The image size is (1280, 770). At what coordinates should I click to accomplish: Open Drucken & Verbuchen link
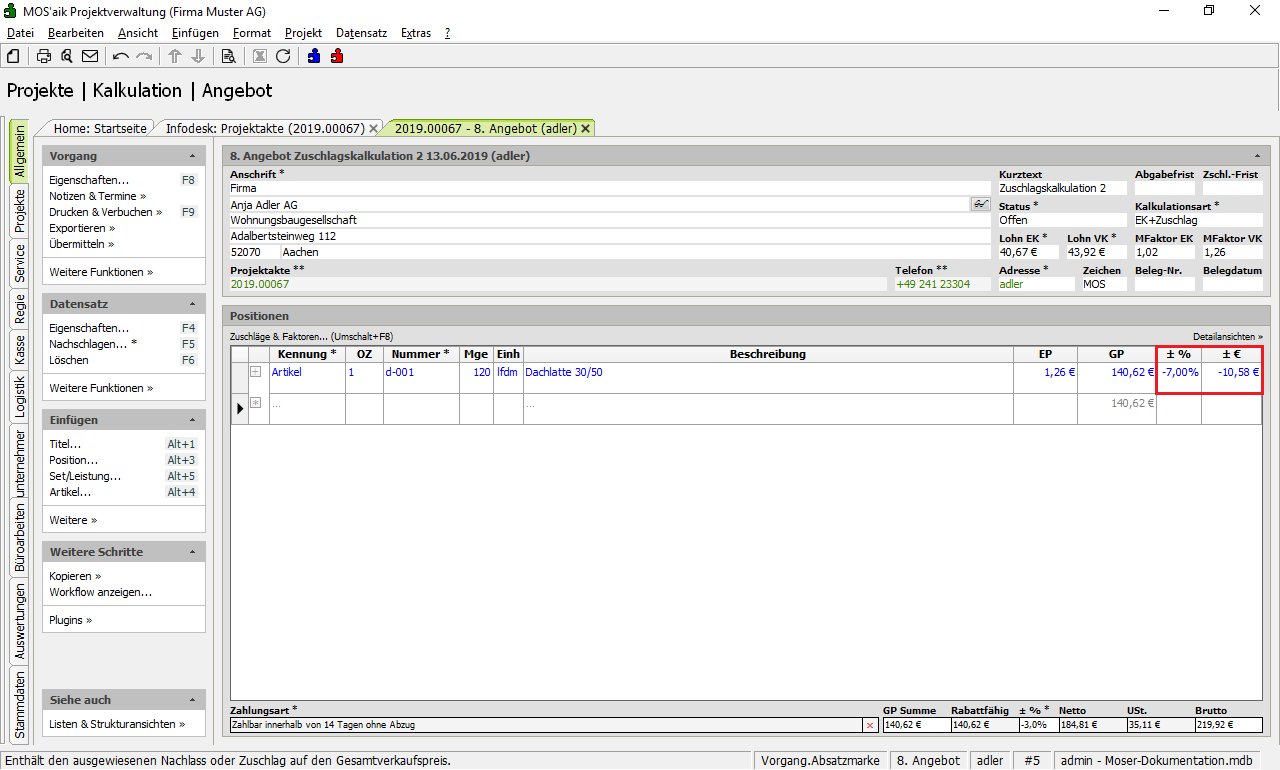click(103, 212)
